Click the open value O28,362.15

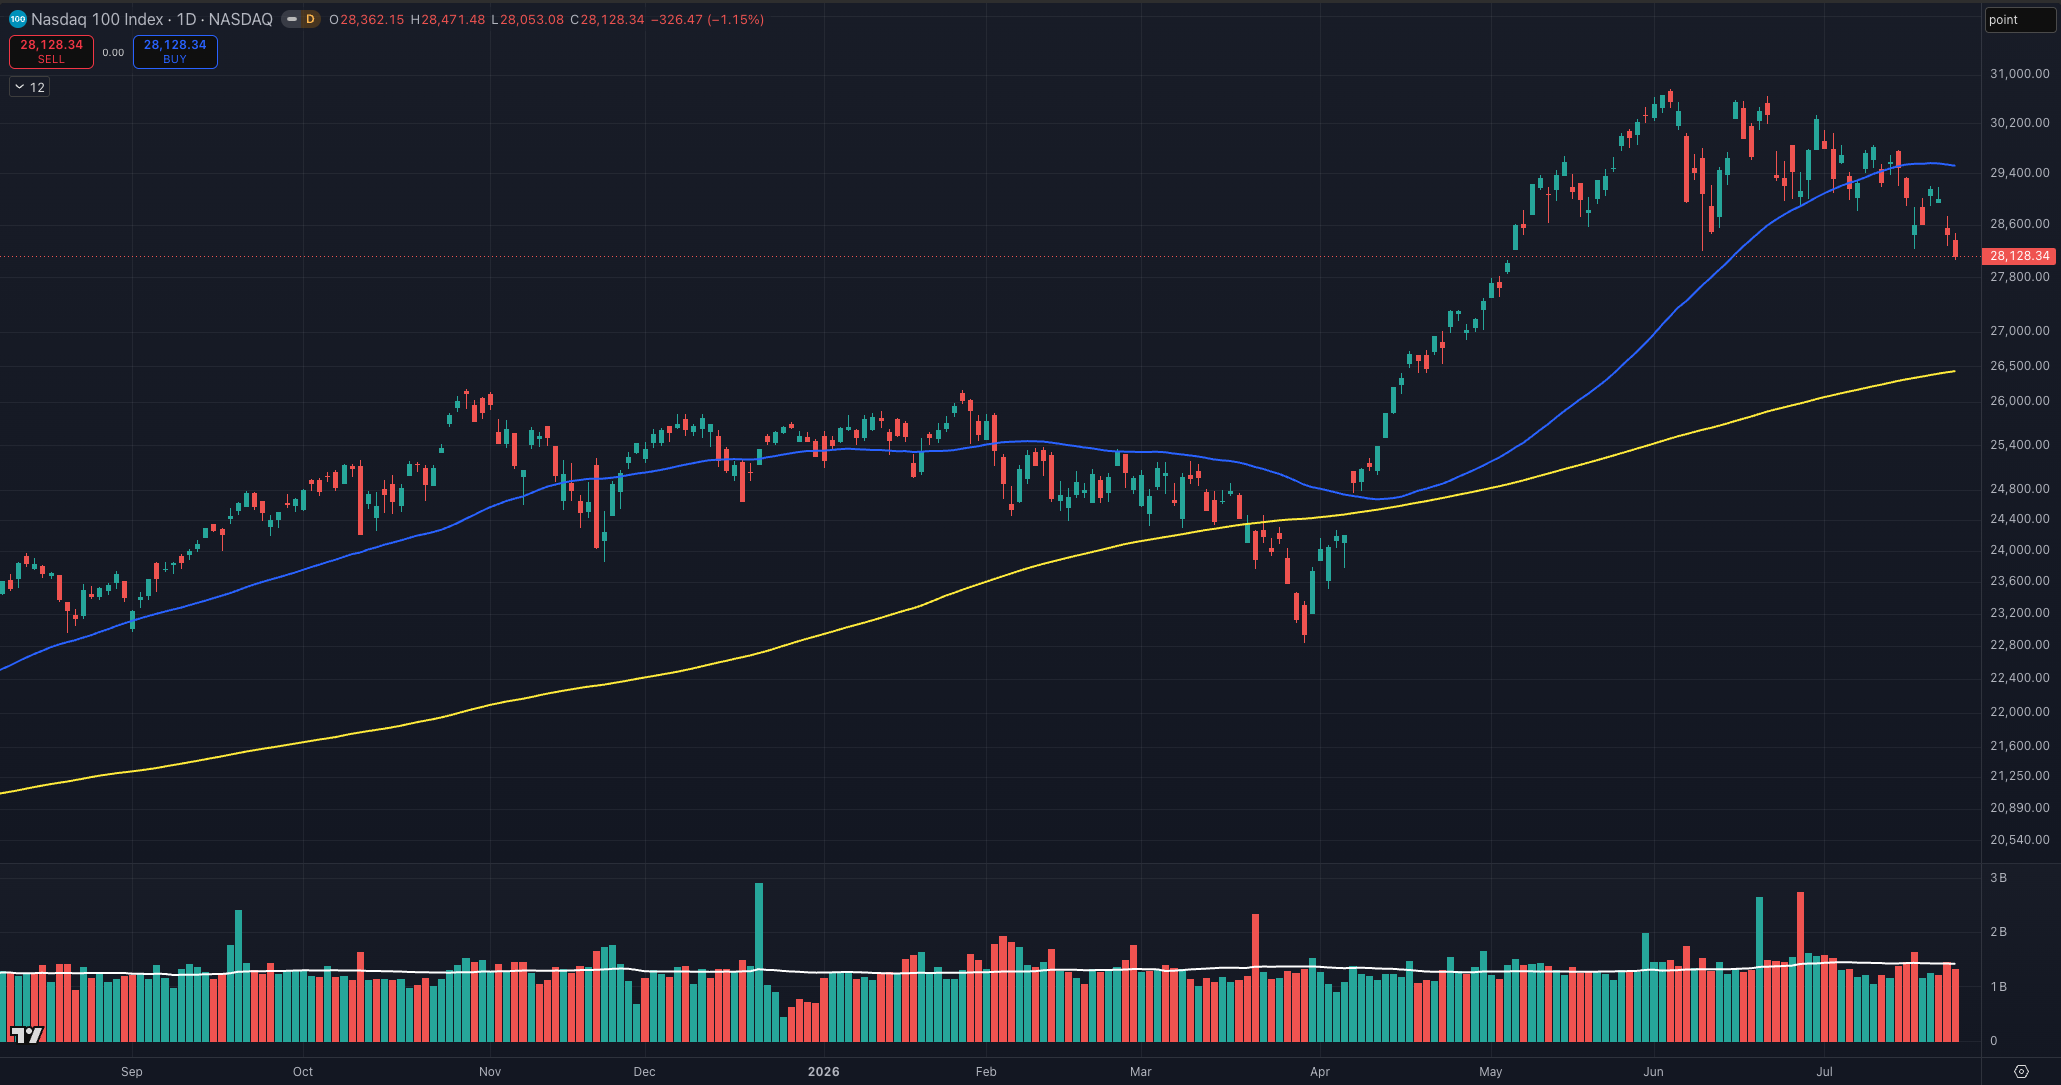point(367,20)
